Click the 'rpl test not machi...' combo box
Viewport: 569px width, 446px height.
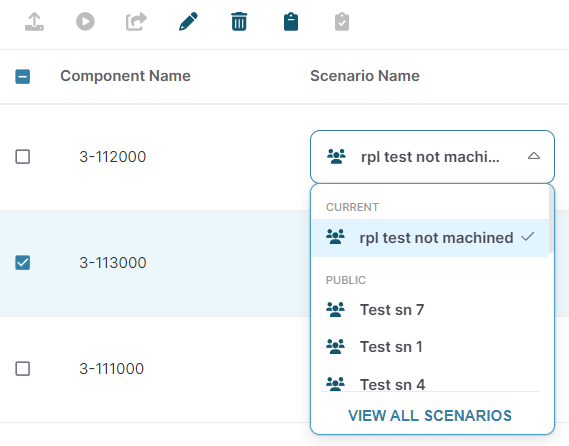tap(433, 157)
